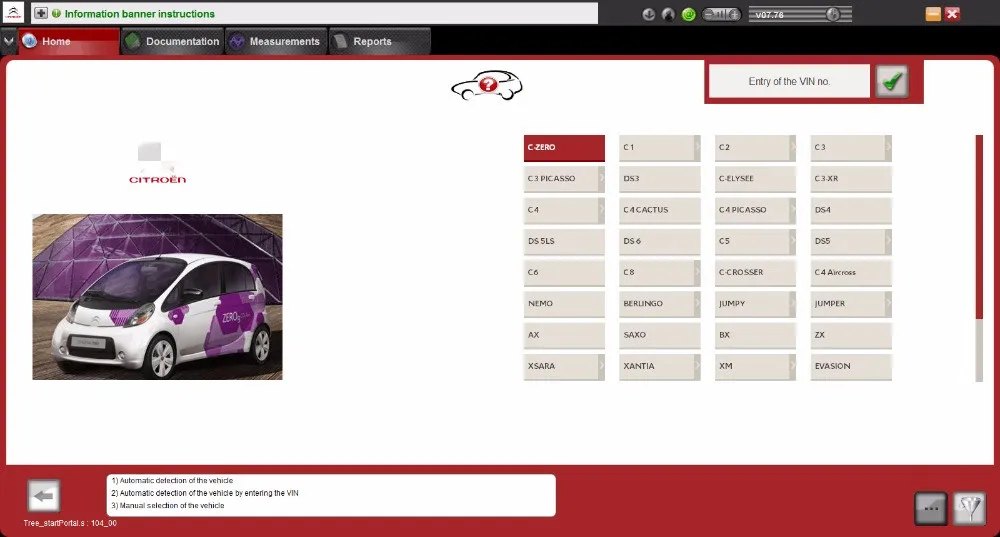1000x537 pixels.
Task: Choose the SAXO vehicle model
Action: (659, 335)
